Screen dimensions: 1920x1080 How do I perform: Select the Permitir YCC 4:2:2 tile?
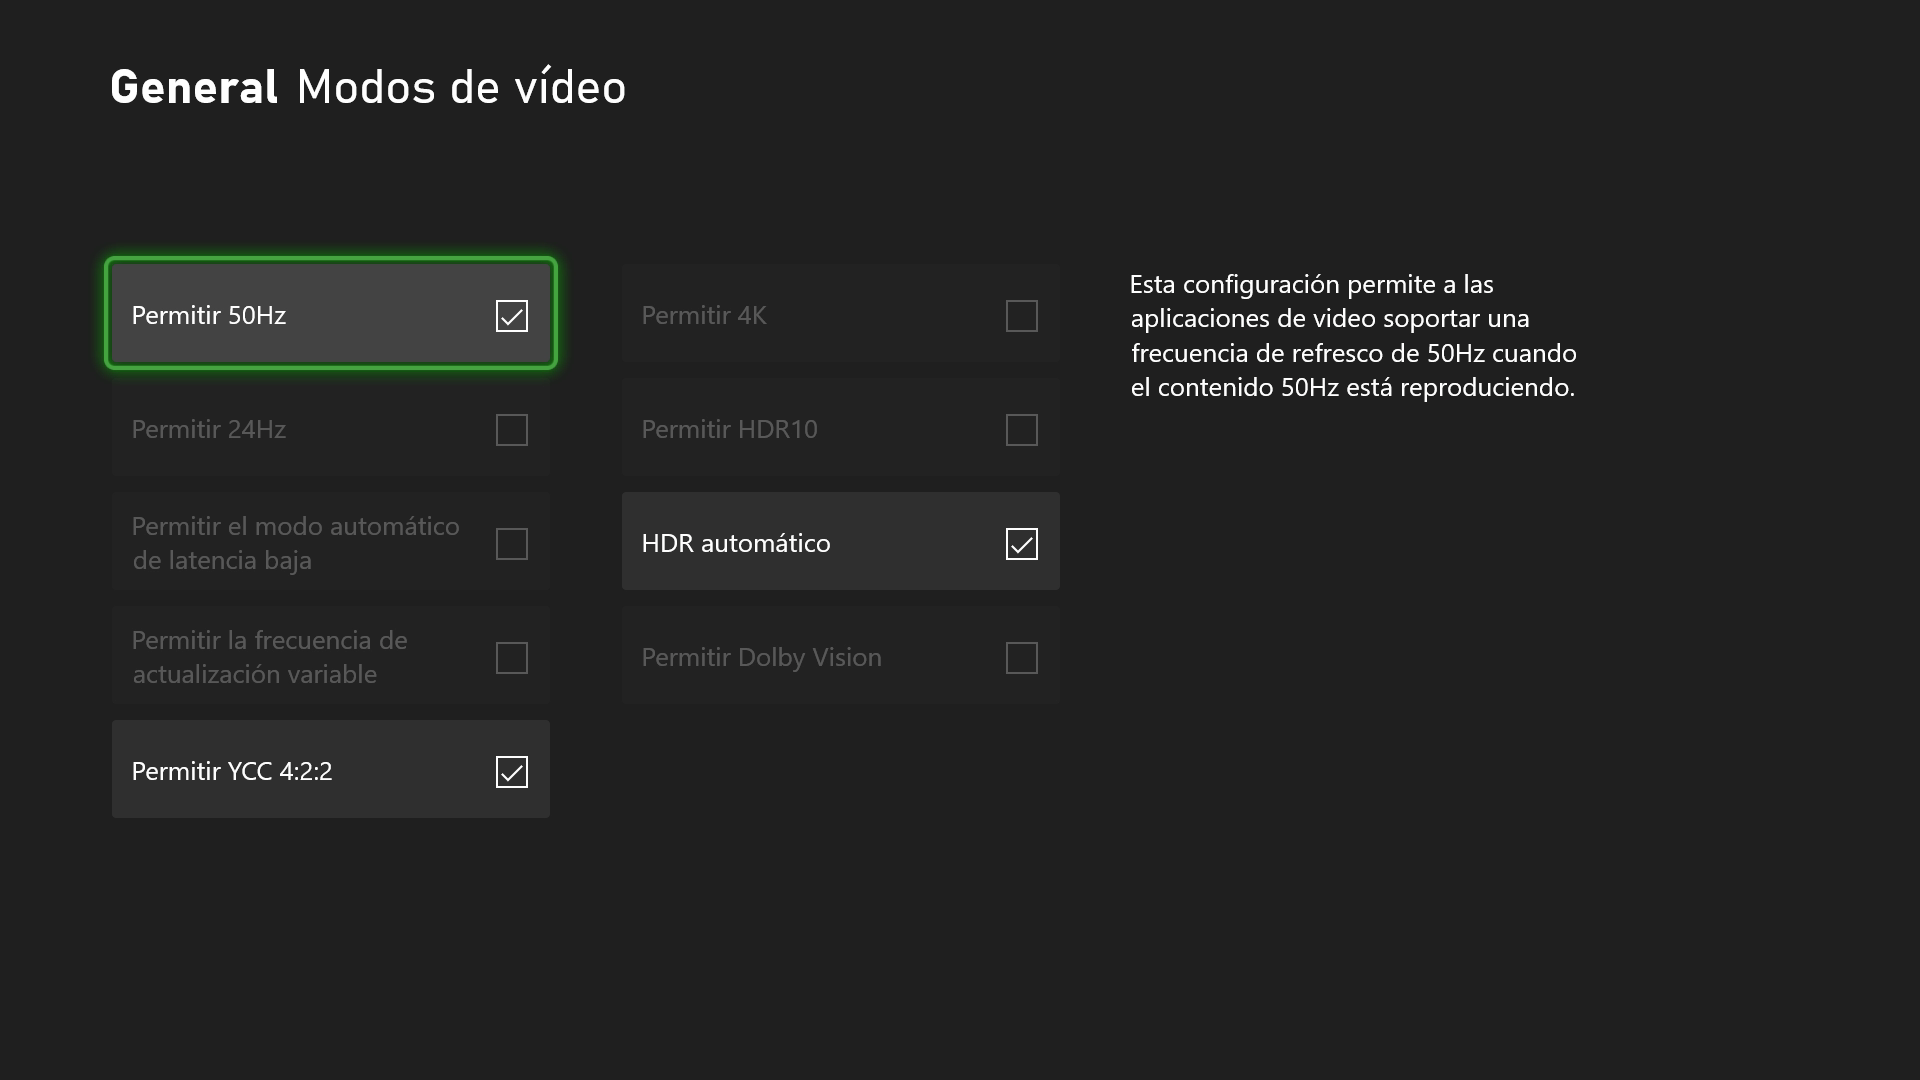(300, 770)
